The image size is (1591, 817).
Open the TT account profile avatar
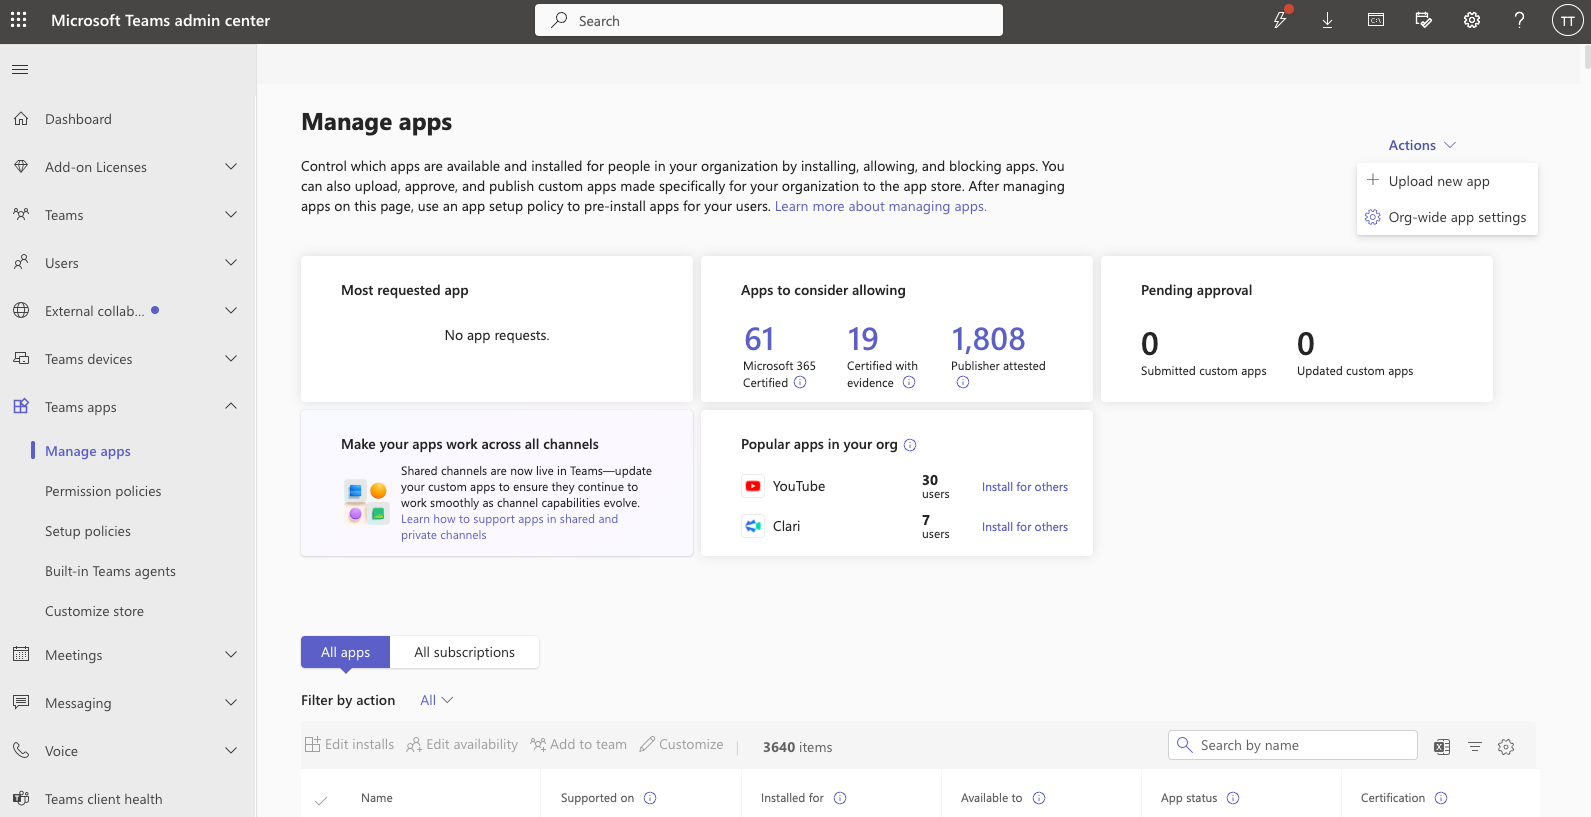click(1567, 20)
